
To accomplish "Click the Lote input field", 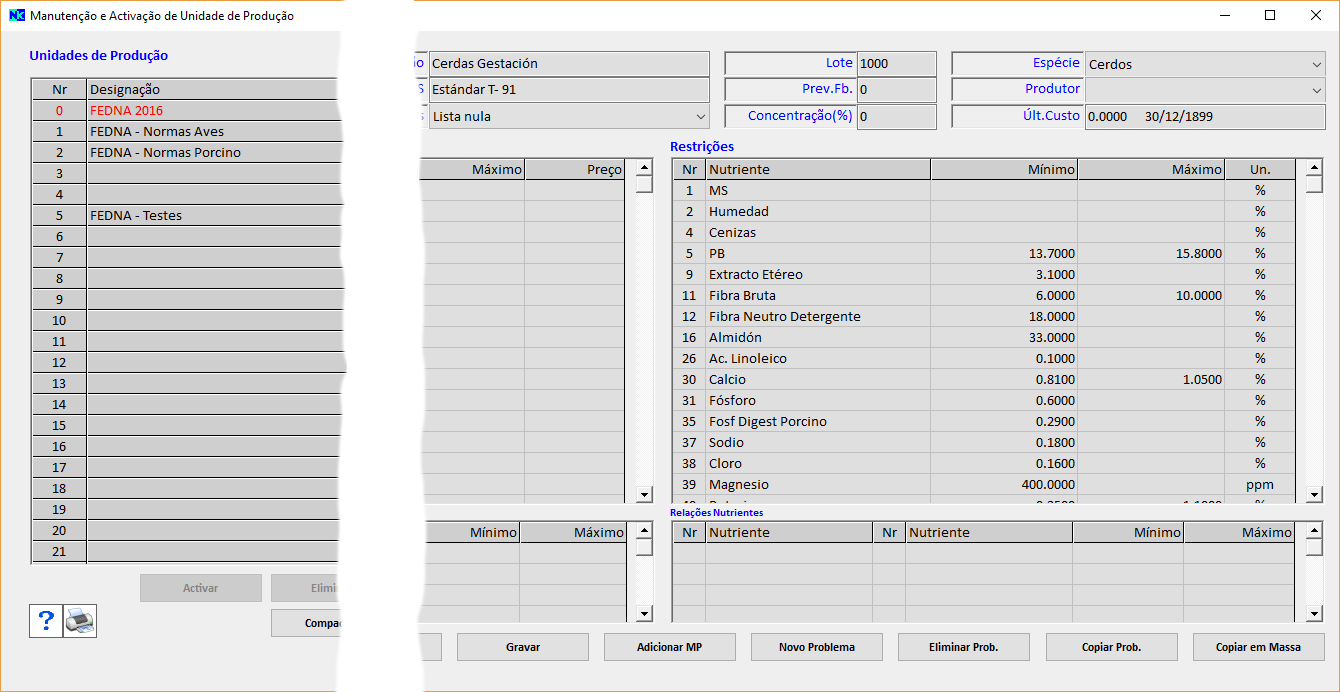I will (x=896, y=64).
